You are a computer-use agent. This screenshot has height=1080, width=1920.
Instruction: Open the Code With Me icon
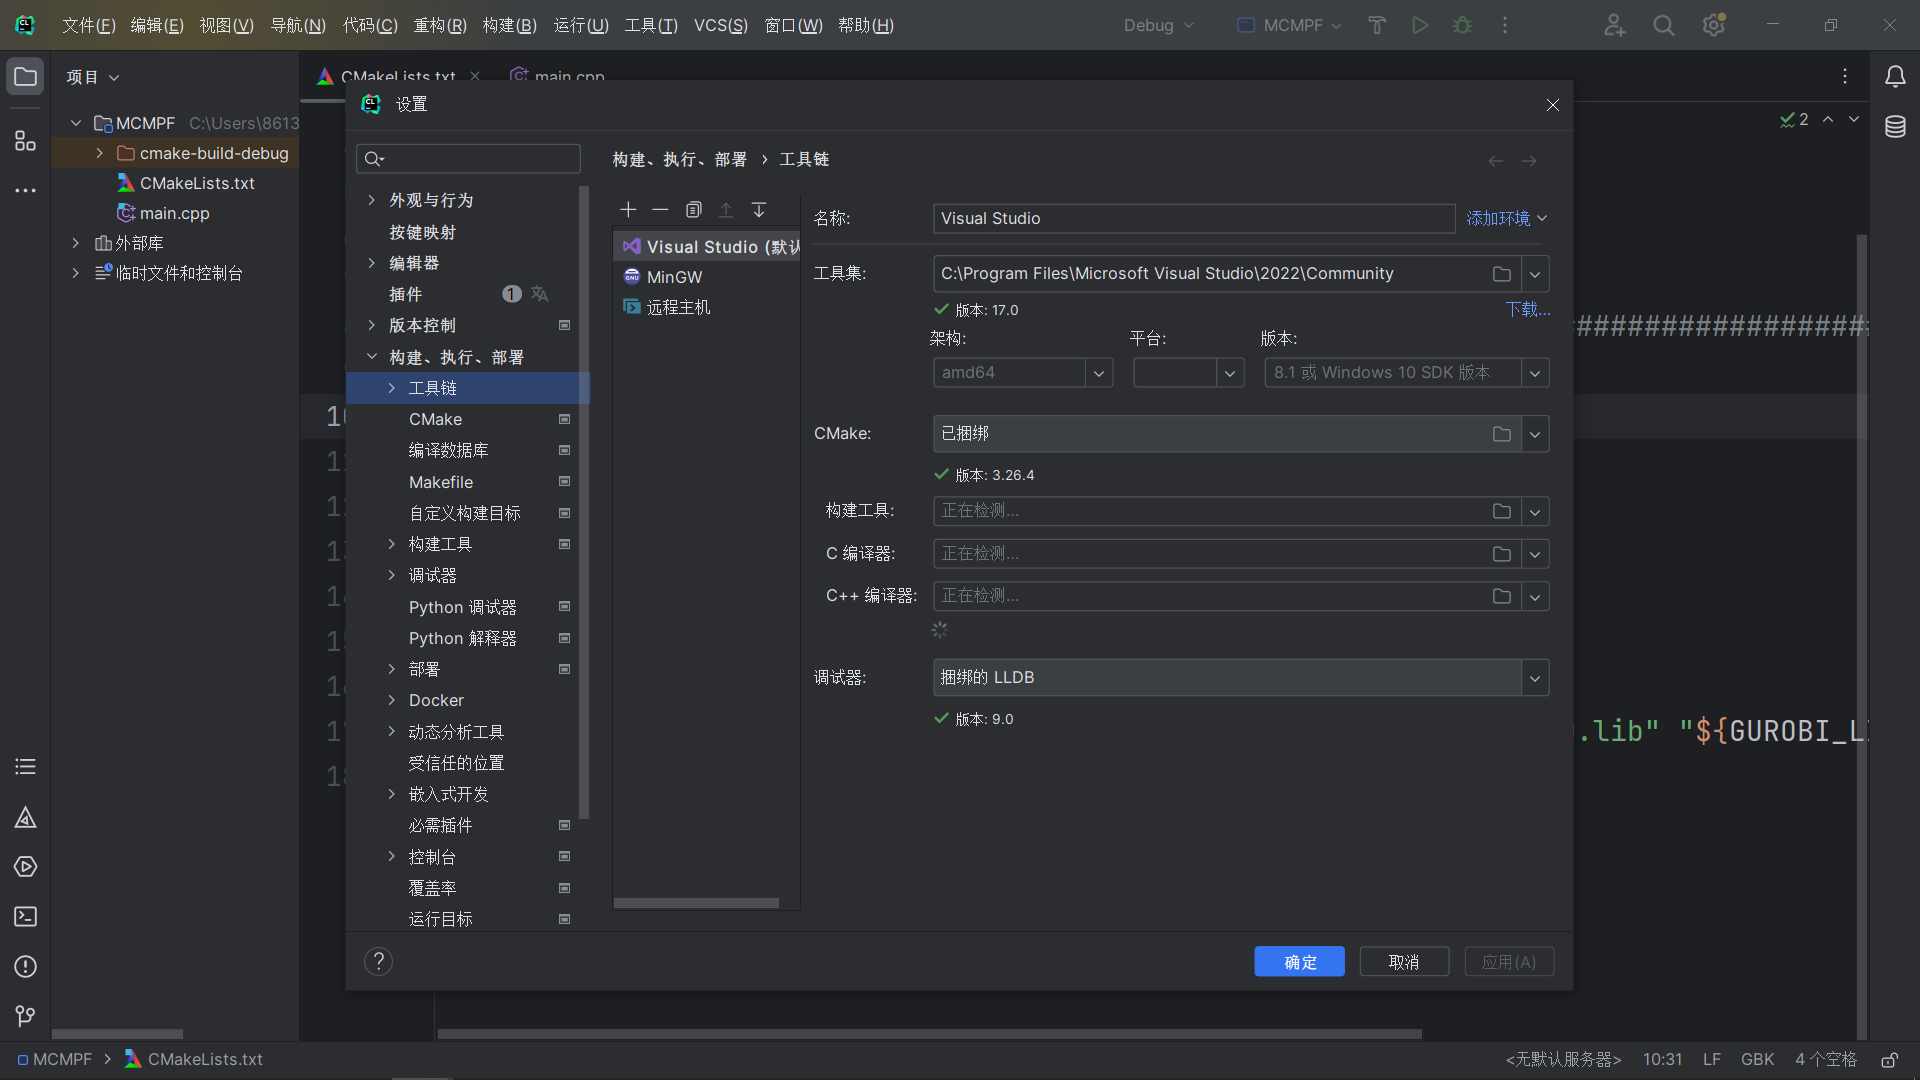(x=1614, y=25)
